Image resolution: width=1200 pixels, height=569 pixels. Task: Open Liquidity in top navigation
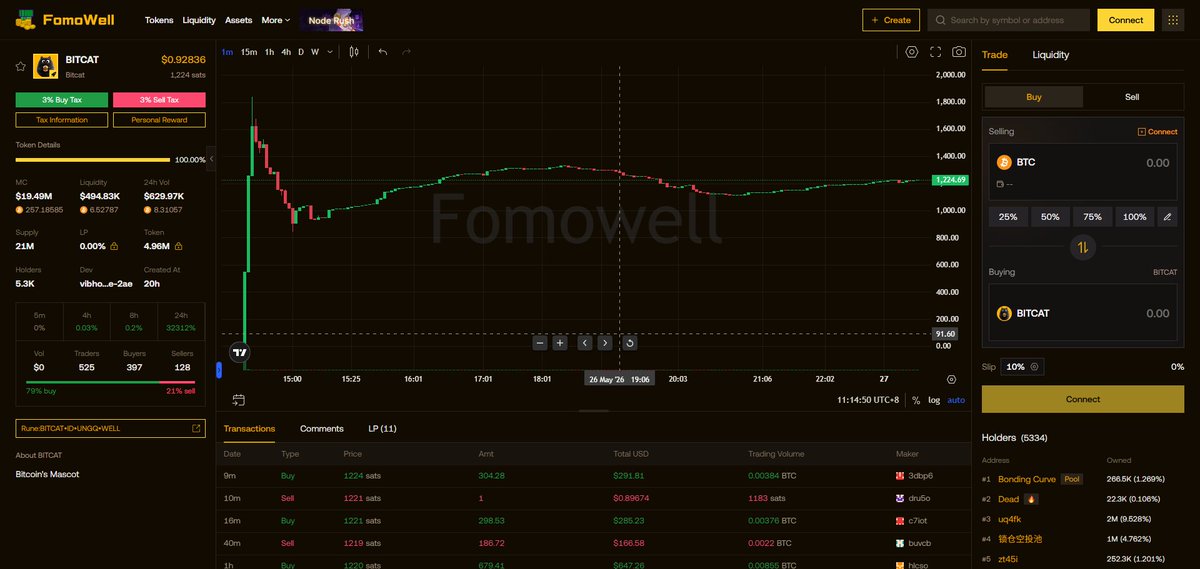tap(199, 20)
